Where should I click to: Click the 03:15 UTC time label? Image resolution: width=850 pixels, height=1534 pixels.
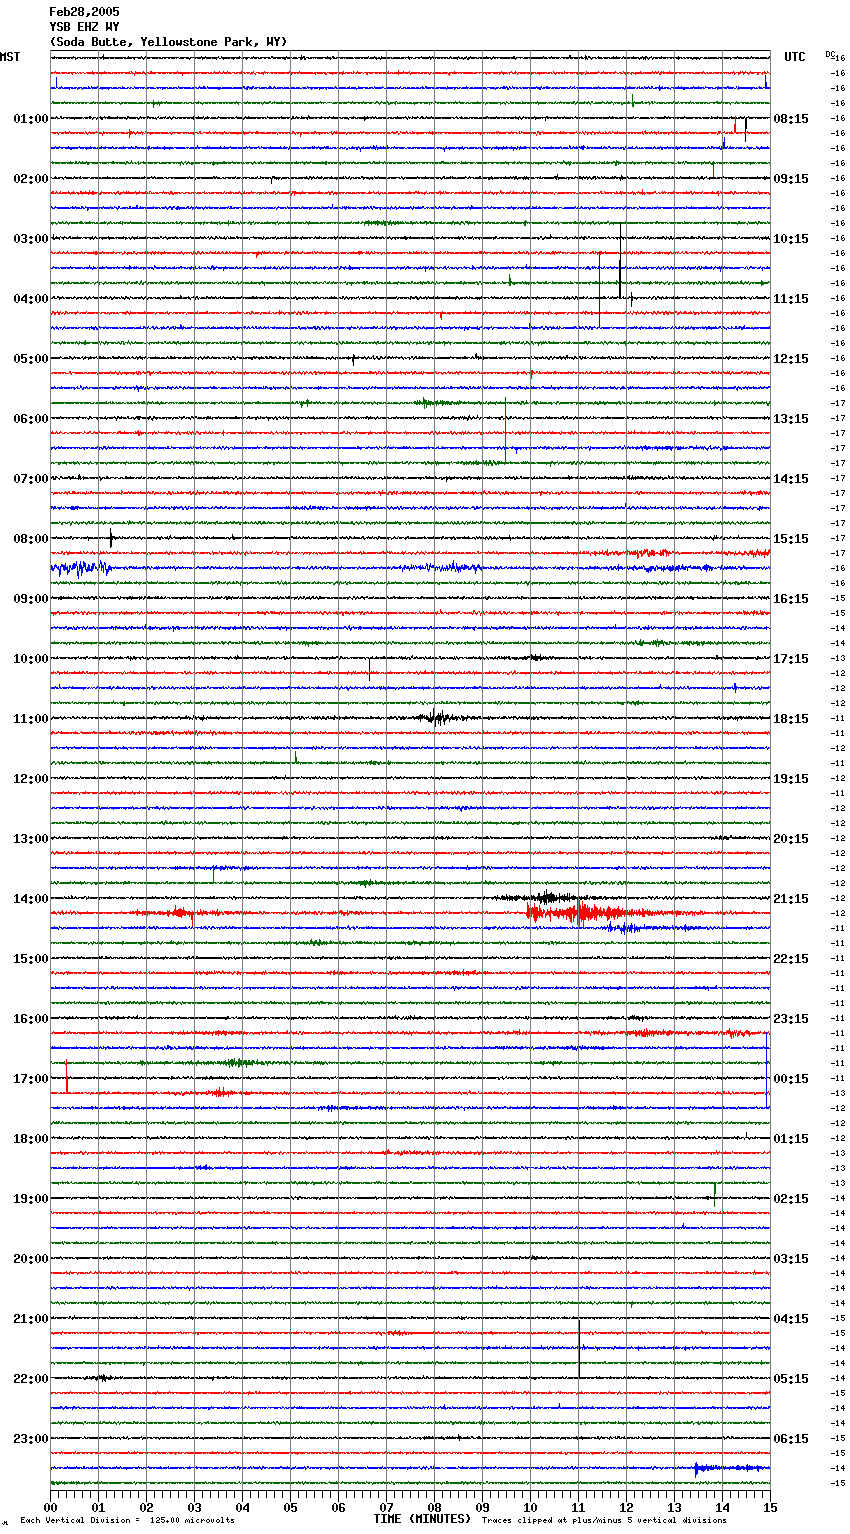[791, 1259]
